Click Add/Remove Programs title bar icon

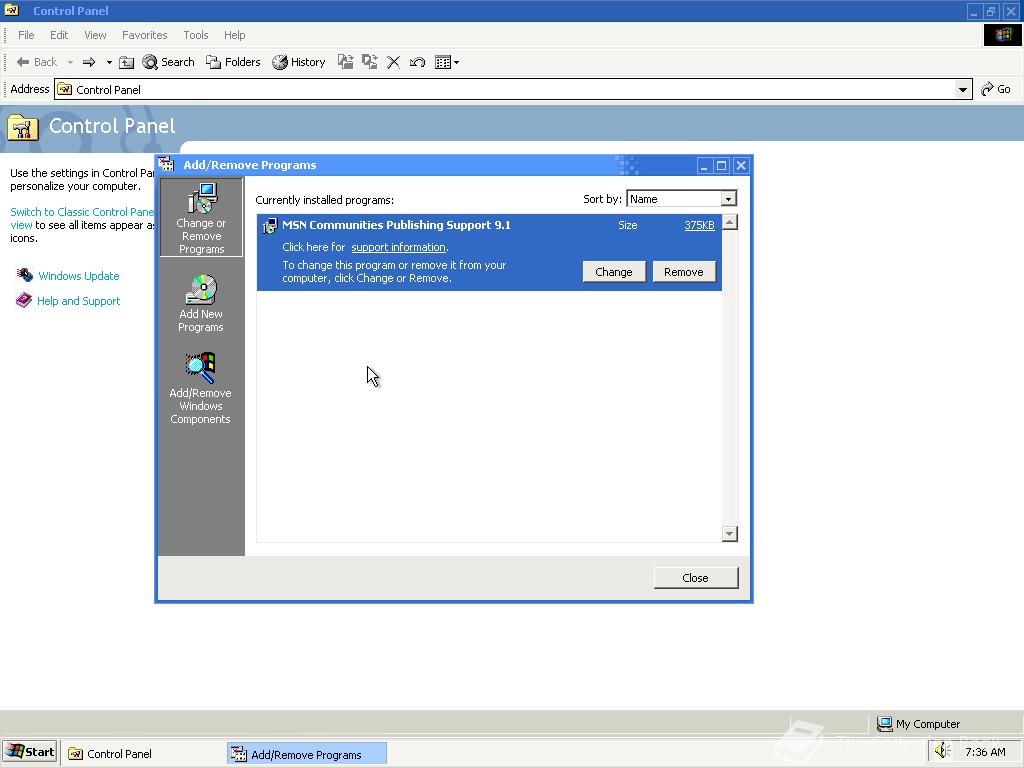point(167,165)
